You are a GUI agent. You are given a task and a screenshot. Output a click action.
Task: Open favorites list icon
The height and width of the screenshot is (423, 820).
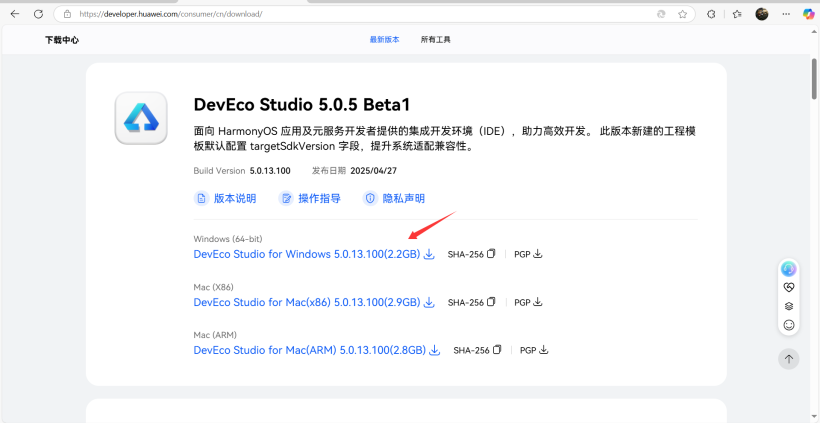click(x=737, y=14)
